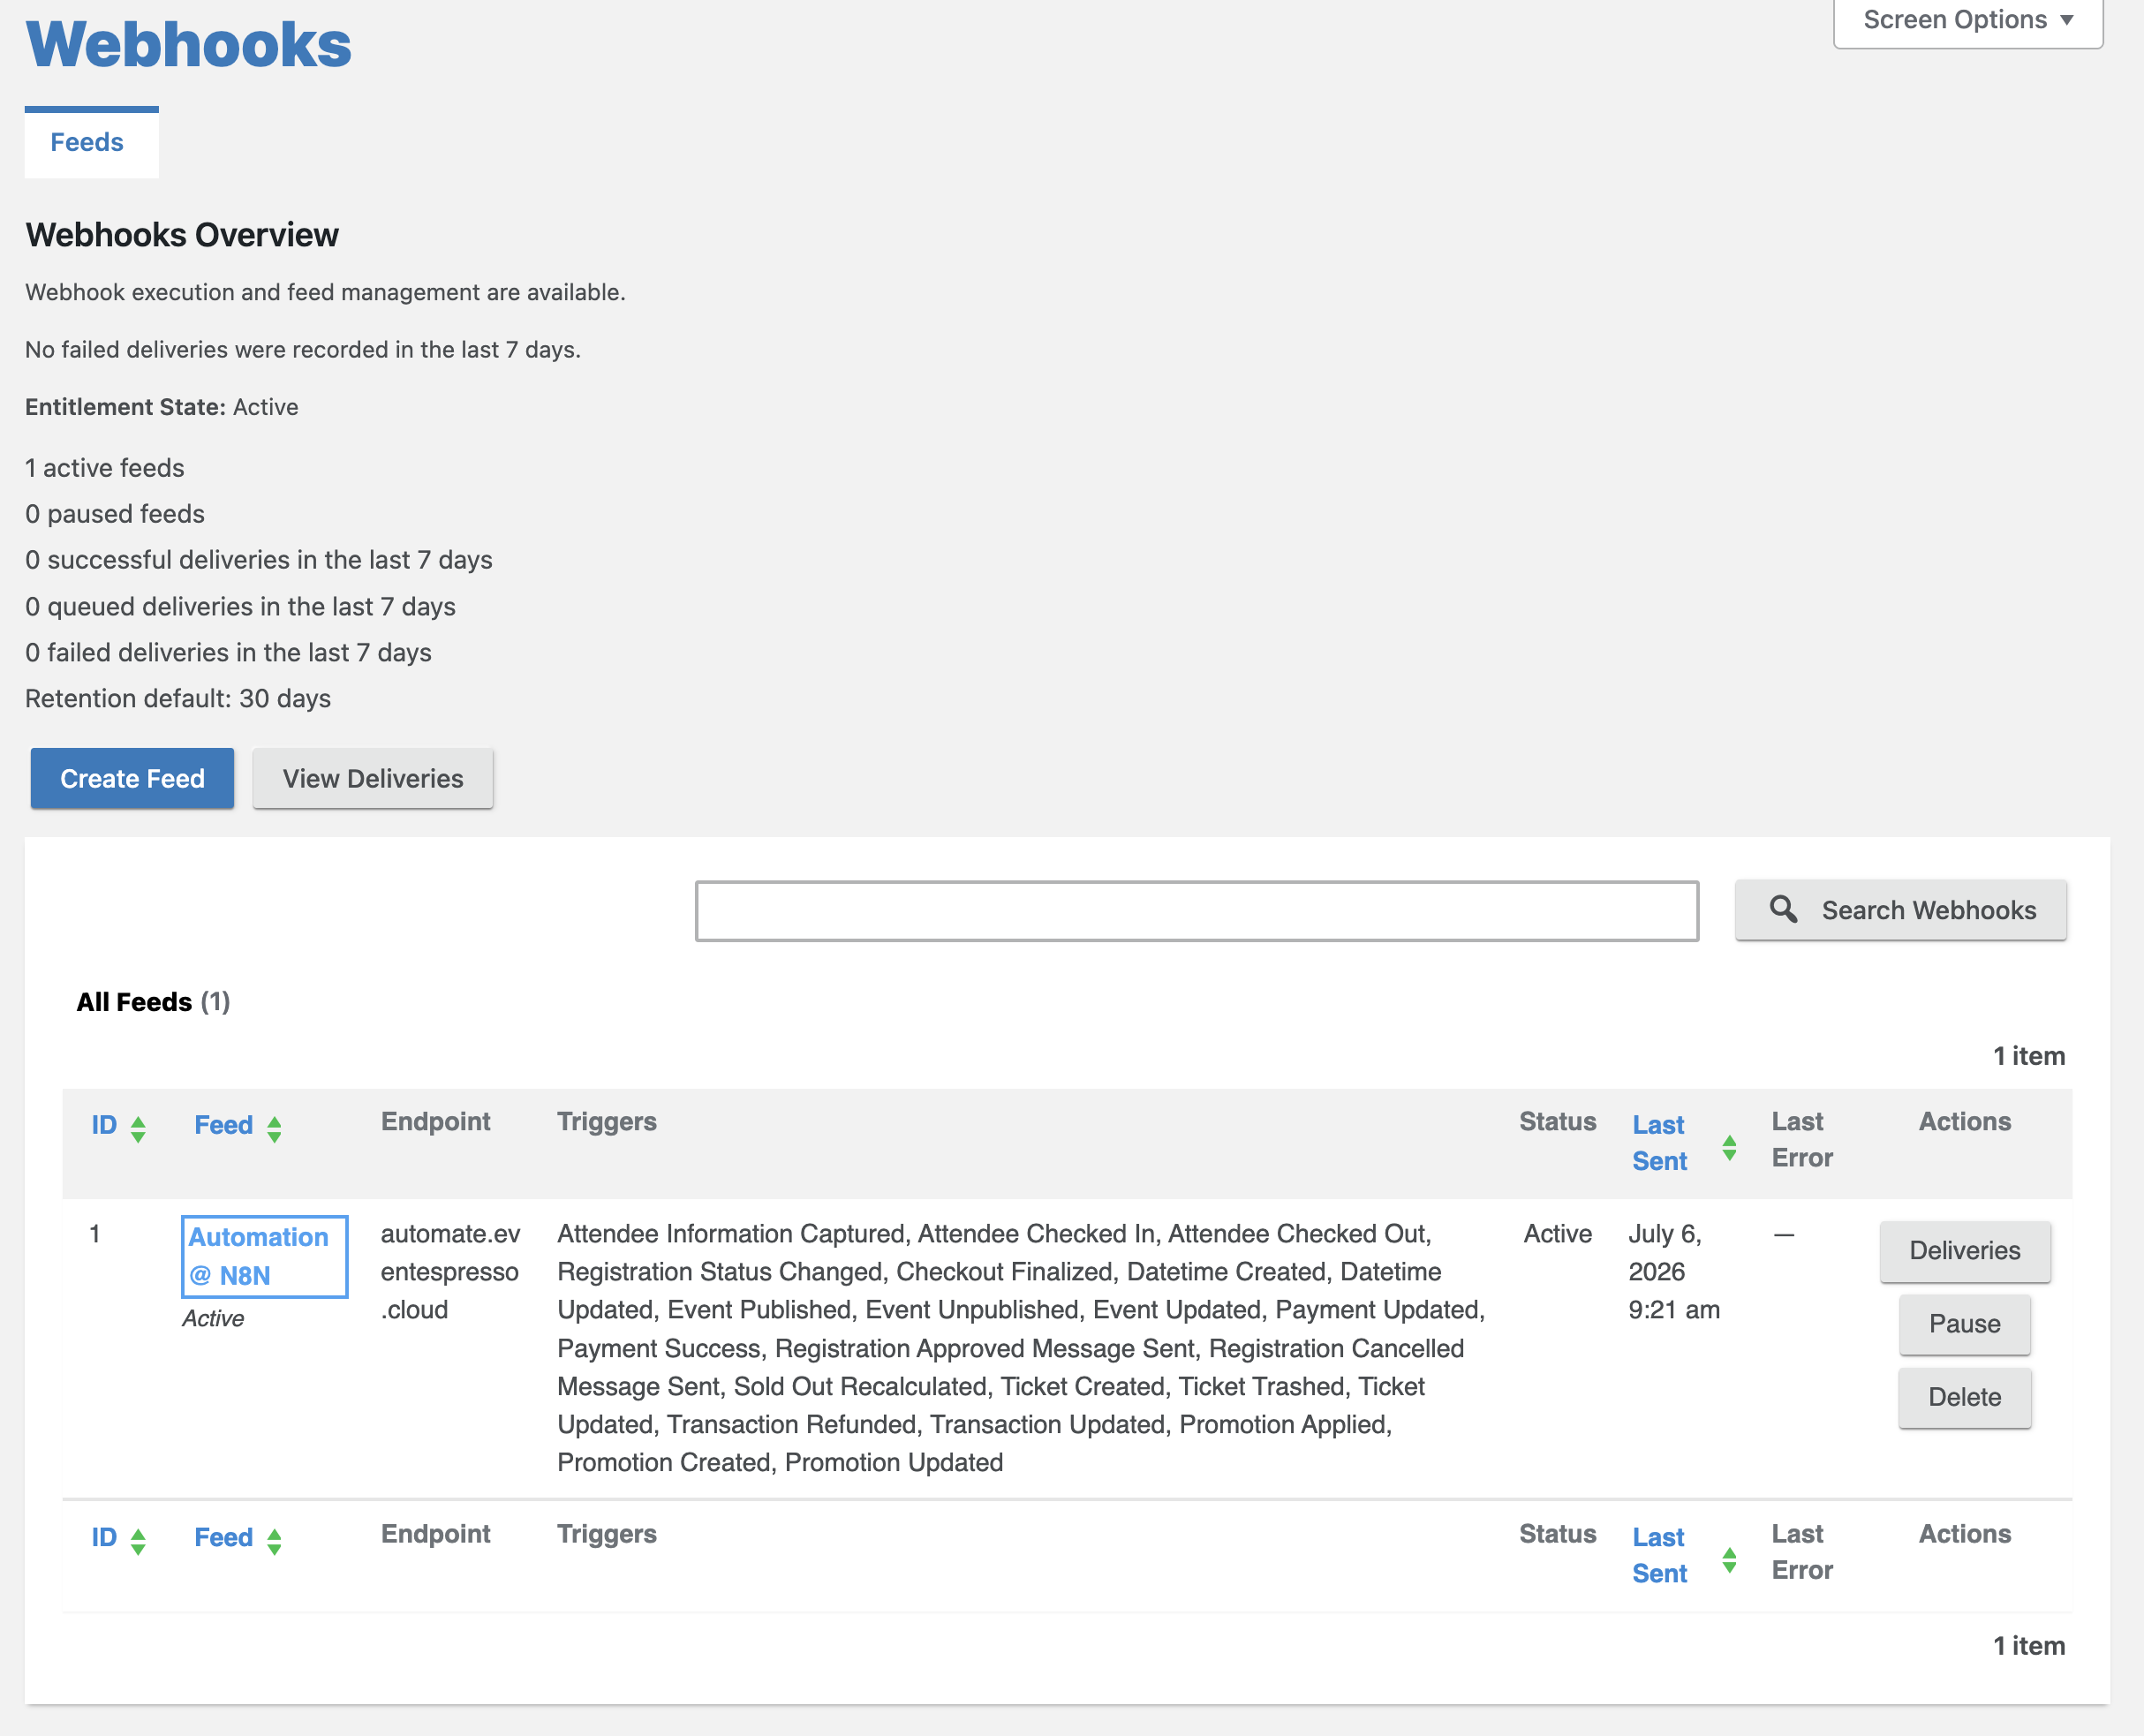Switch to the Feeds tab
2144x1736 pixels.
[88, 142]
